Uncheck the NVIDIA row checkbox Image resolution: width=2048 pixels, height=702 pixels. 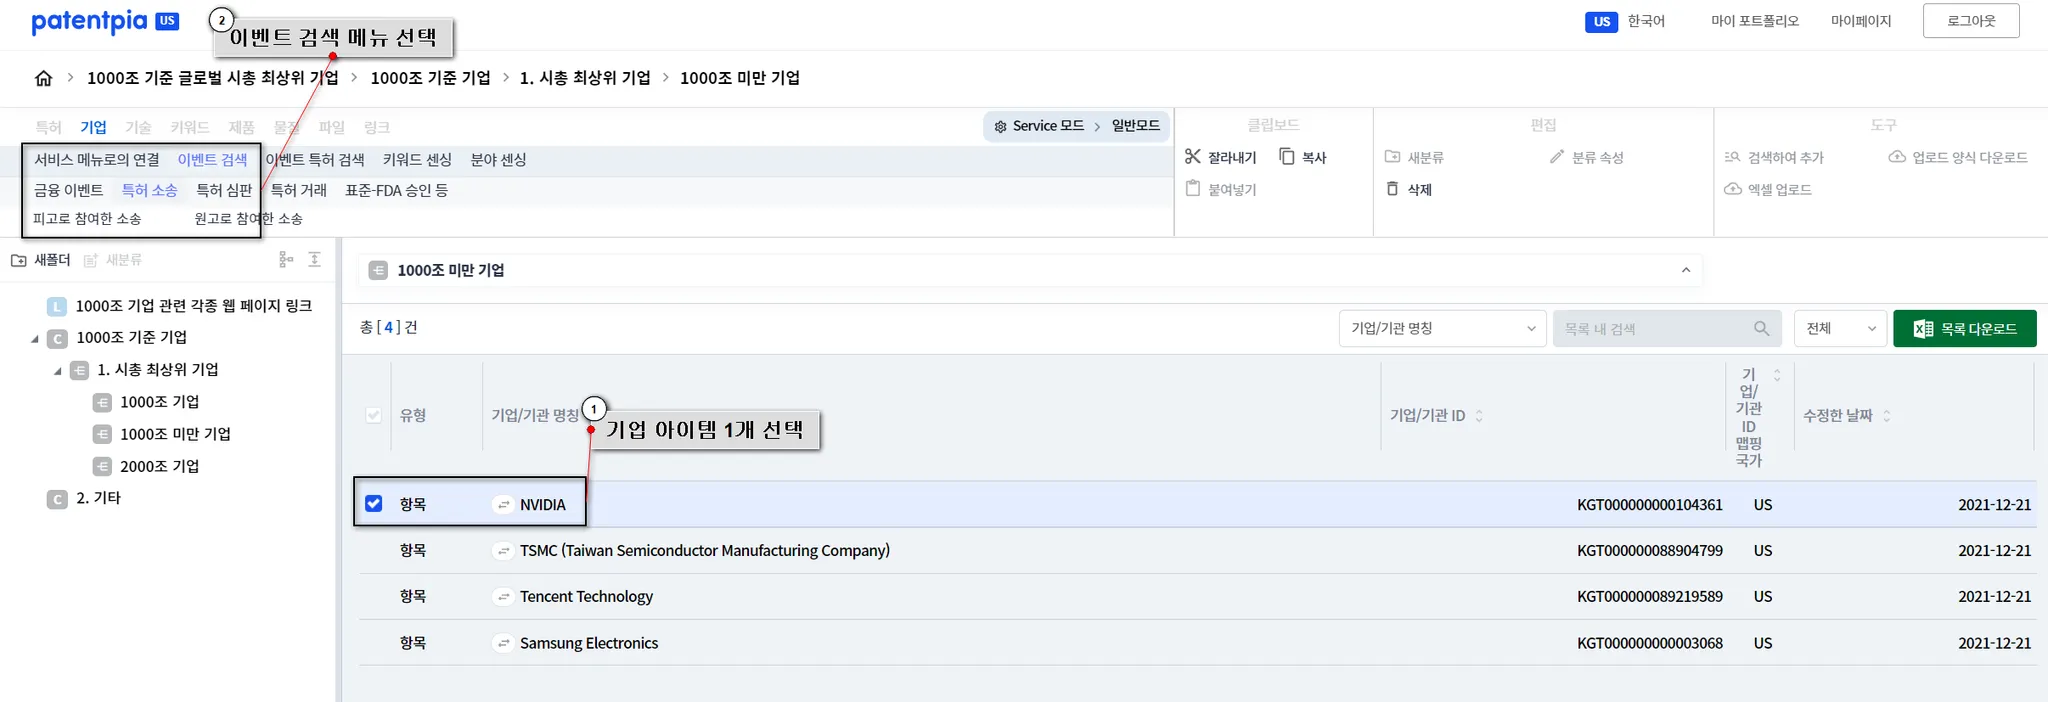point(373,503)
